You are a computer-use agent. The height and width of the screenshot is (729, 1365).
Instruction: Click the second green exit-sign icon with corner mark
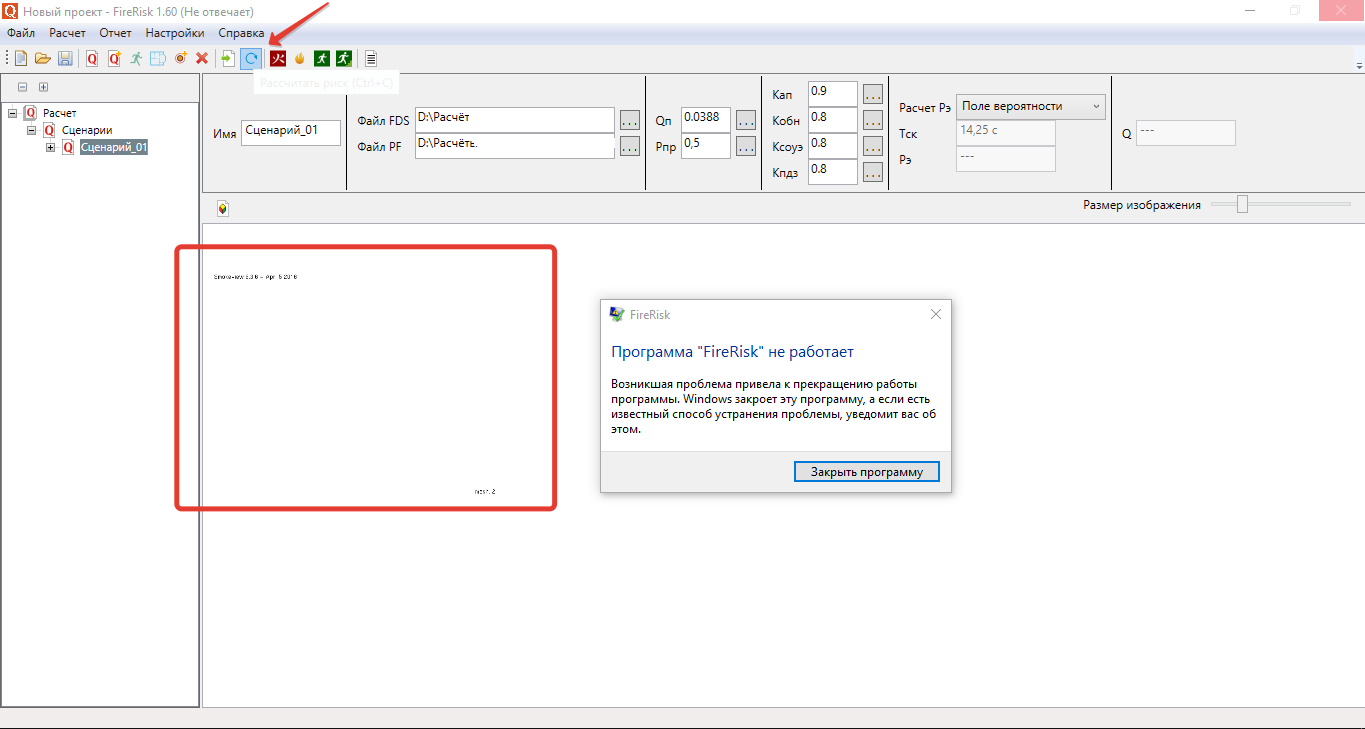[x=344, y=58]
